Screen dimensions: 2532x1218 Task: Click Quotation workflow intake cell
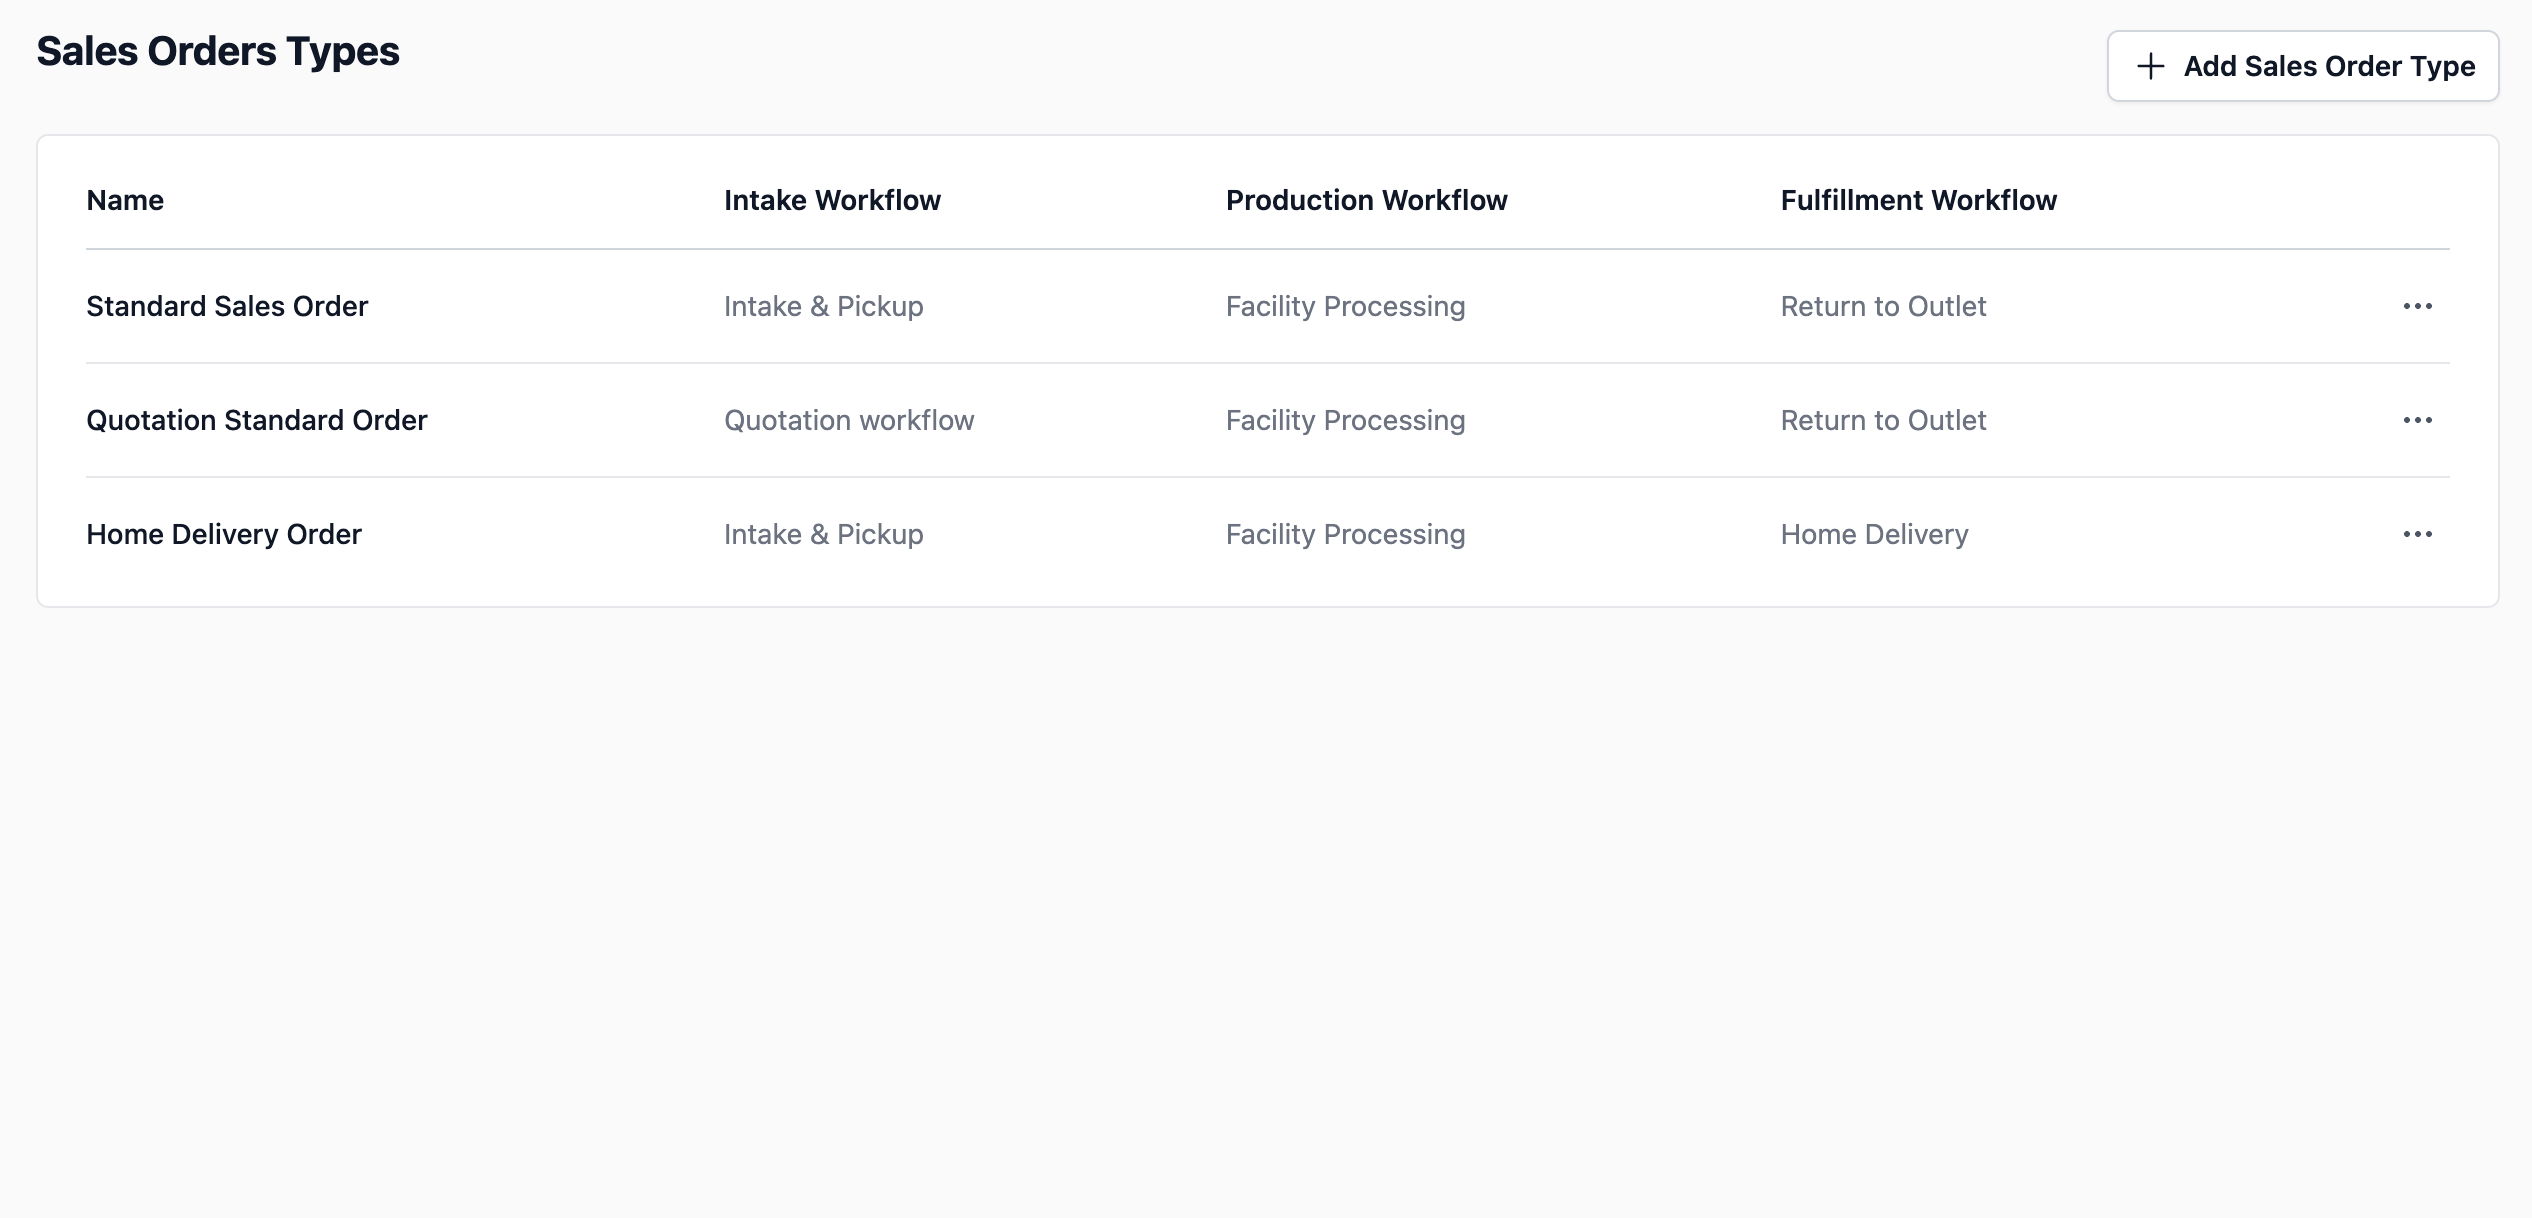pyautogui.click(x=849, y=420)
